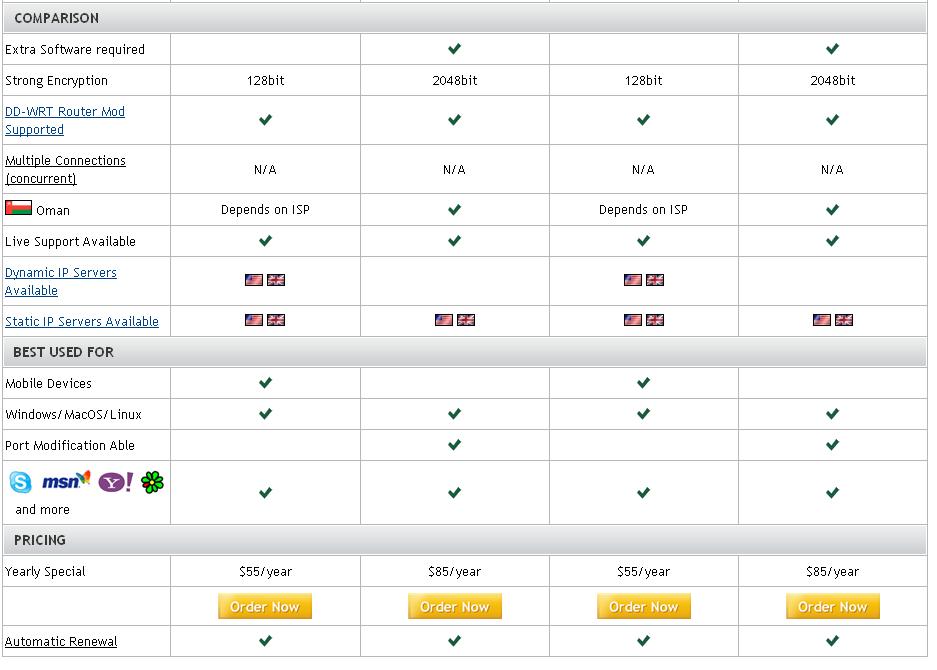Click Order Now under second column $85/year plan
Viewport: 937px width, 670px height.
(x=455, y=606)
